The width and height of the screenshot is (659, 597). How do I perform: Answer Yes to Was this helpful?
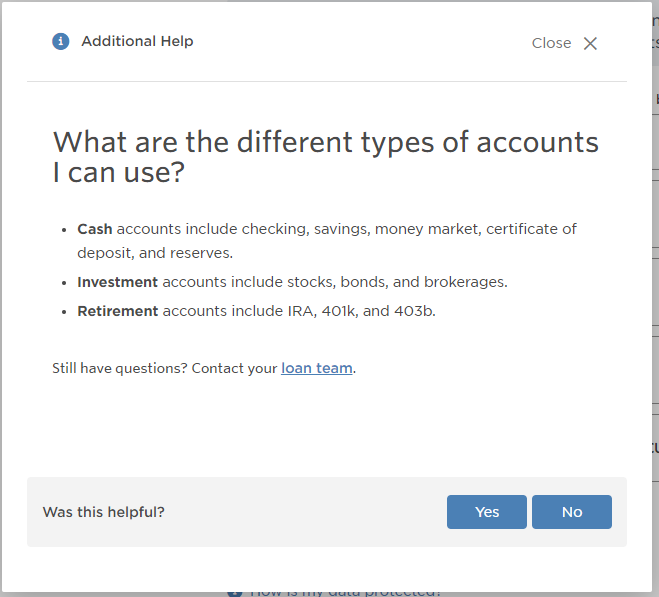487,512
